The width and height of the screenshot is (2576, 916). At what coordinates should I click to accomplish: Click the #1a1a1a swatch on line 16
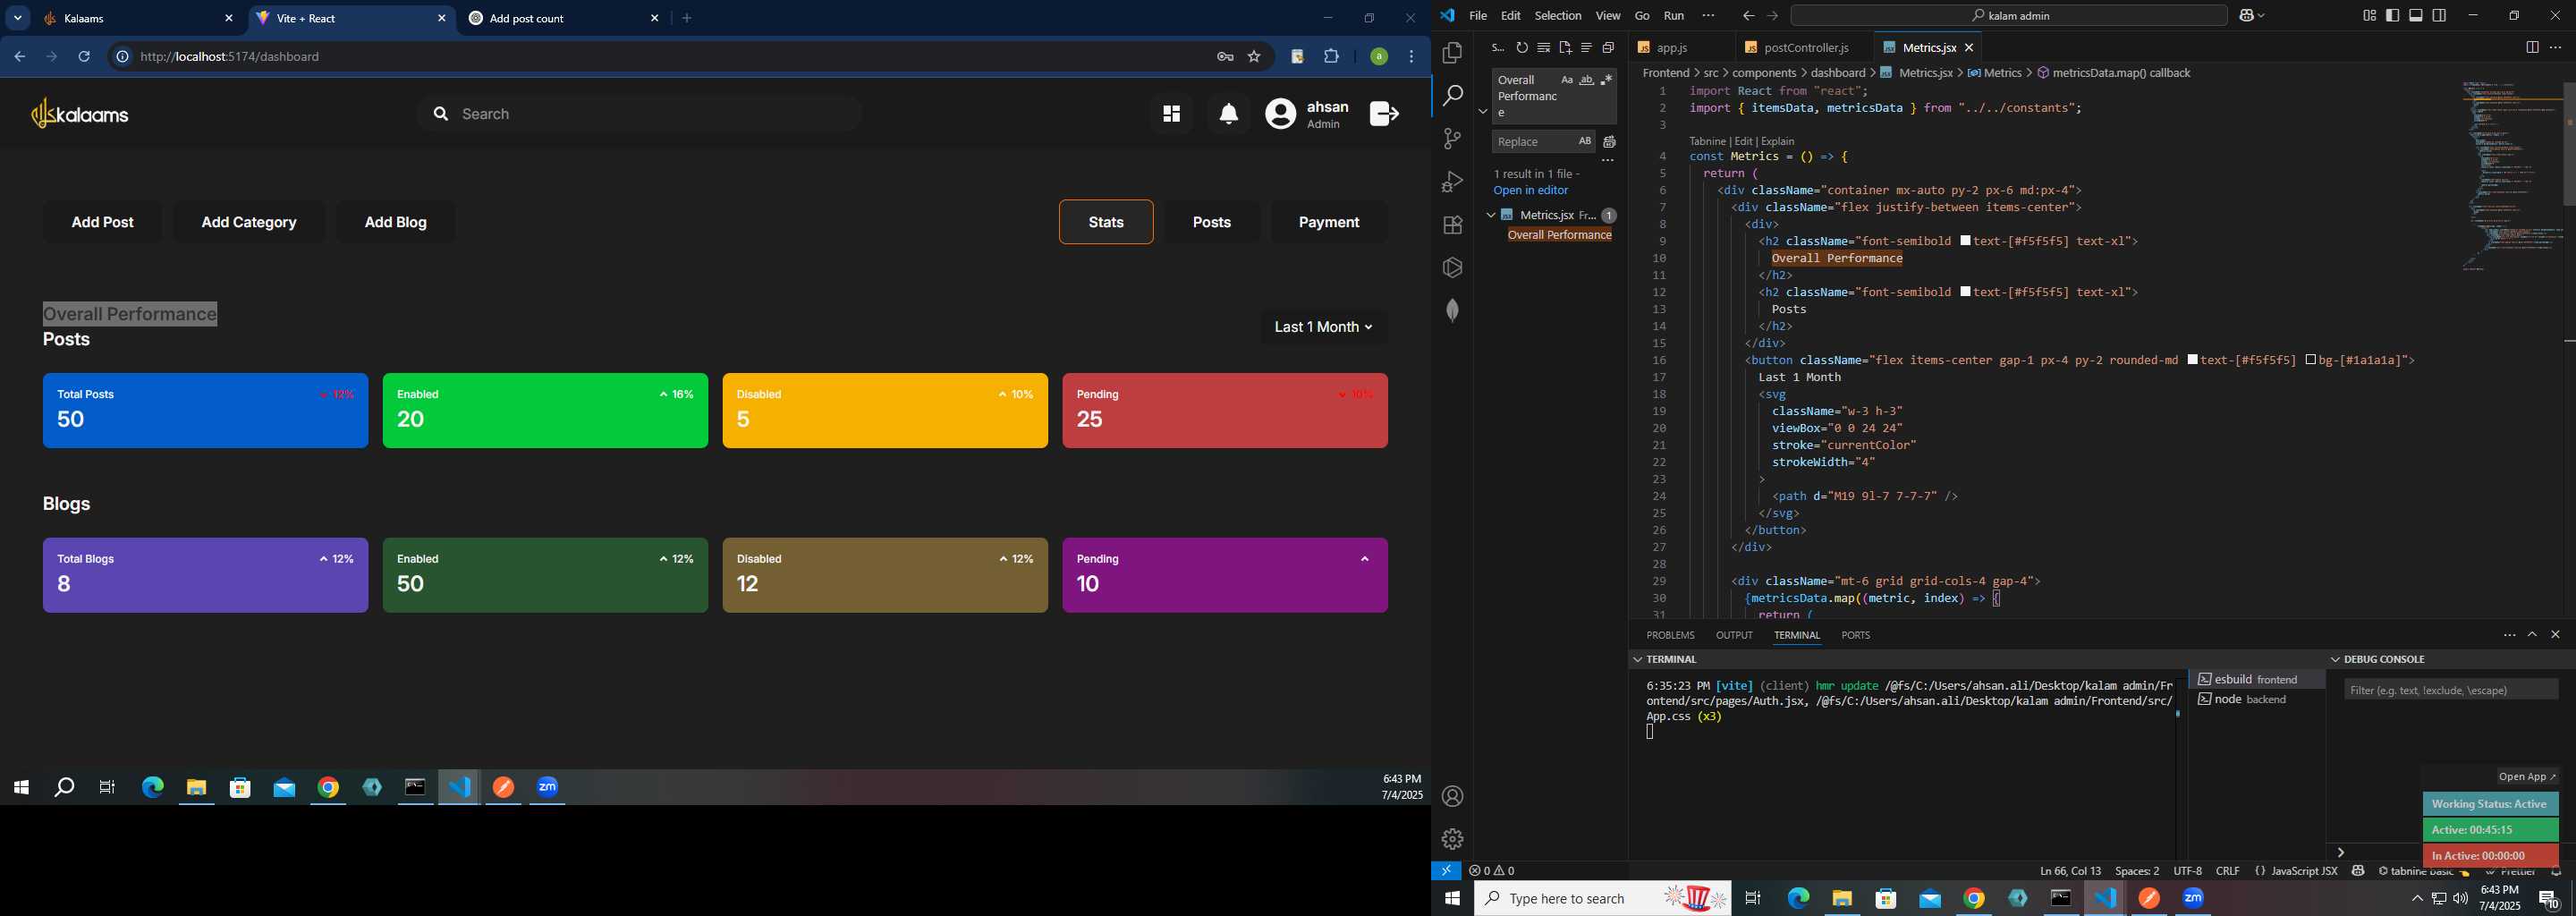(2310, 360)
